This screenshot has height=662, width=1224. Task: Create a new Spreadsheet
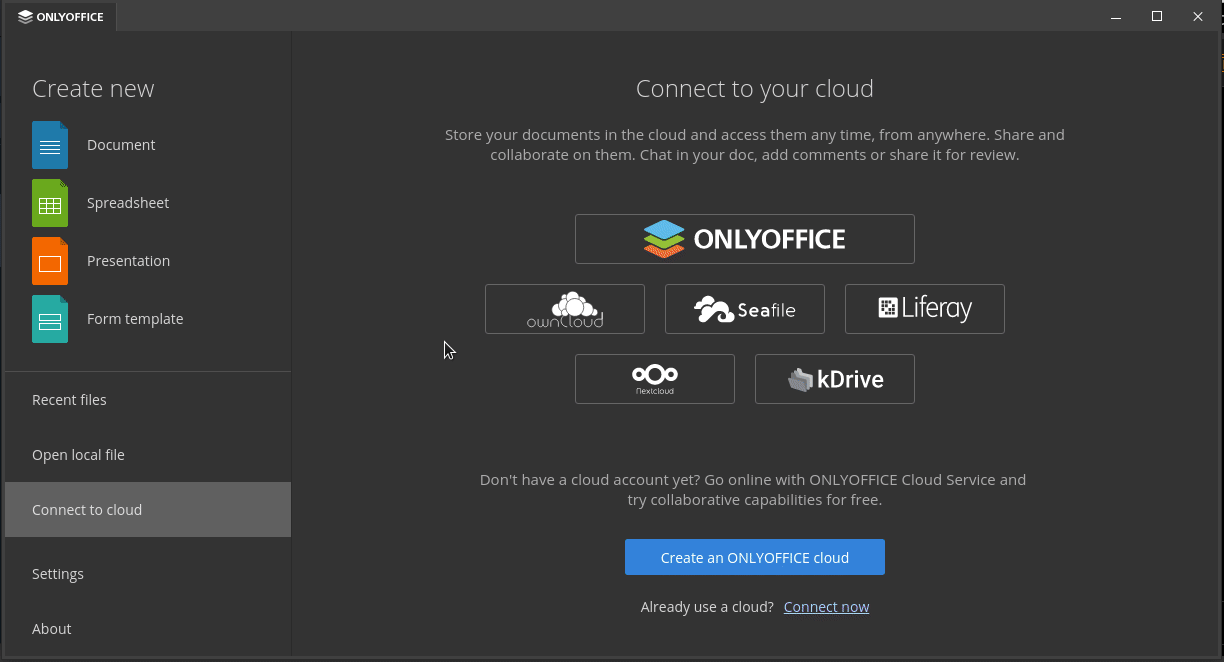click(127, 203)
